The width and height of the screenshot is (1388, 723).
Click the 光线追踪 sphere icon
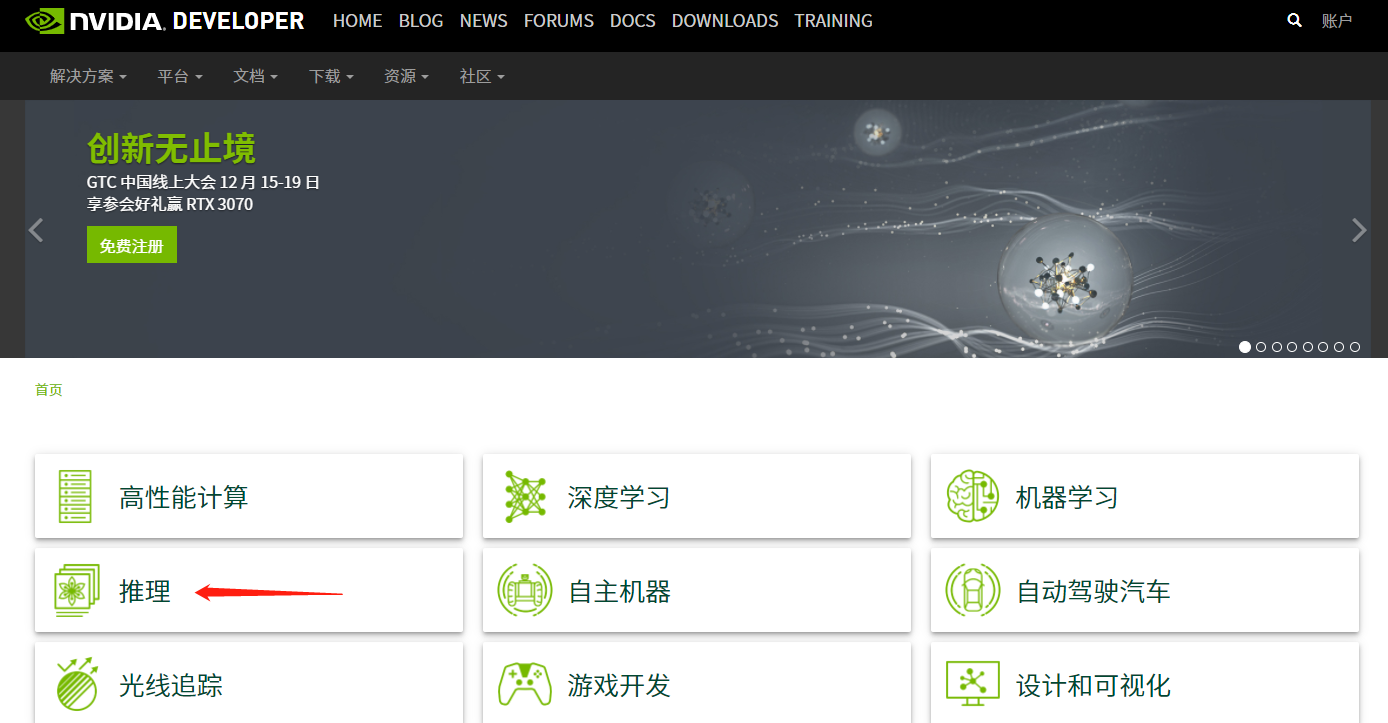[x=77, y=685]
